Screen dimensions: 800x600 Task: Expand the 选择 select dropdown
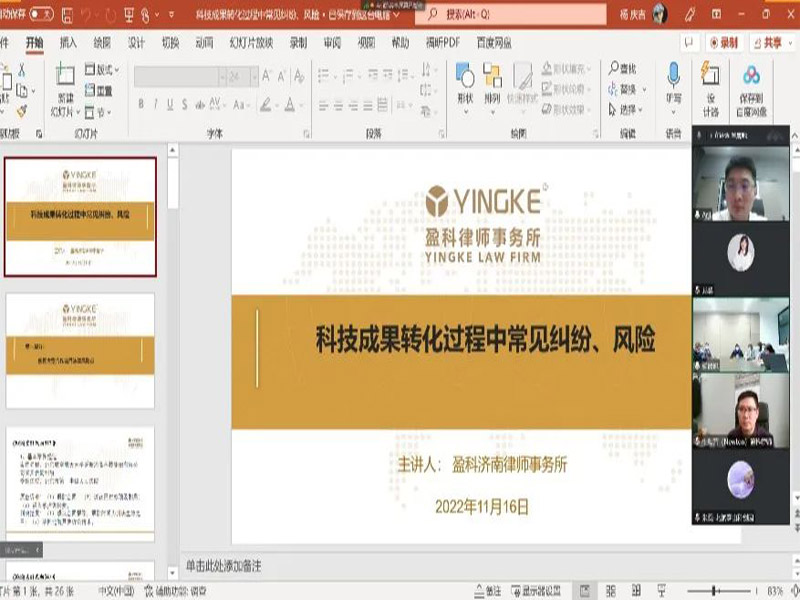pyautogui.click(x=640, y=110)
